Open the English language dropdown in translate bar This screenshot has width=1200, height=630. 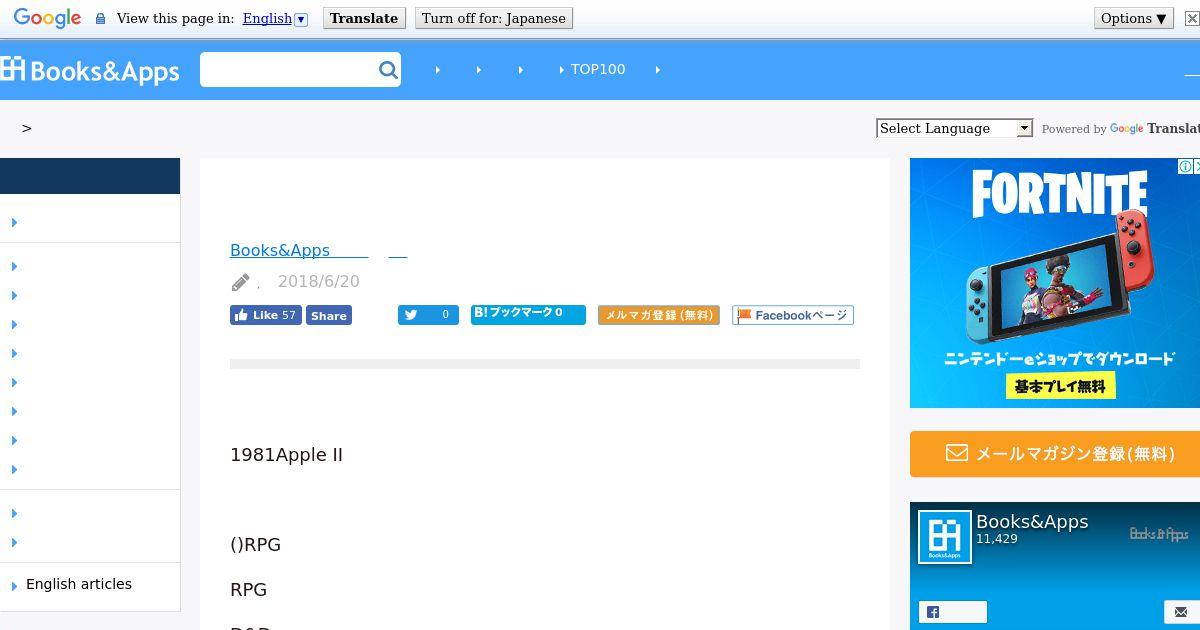tap(275, 18)
